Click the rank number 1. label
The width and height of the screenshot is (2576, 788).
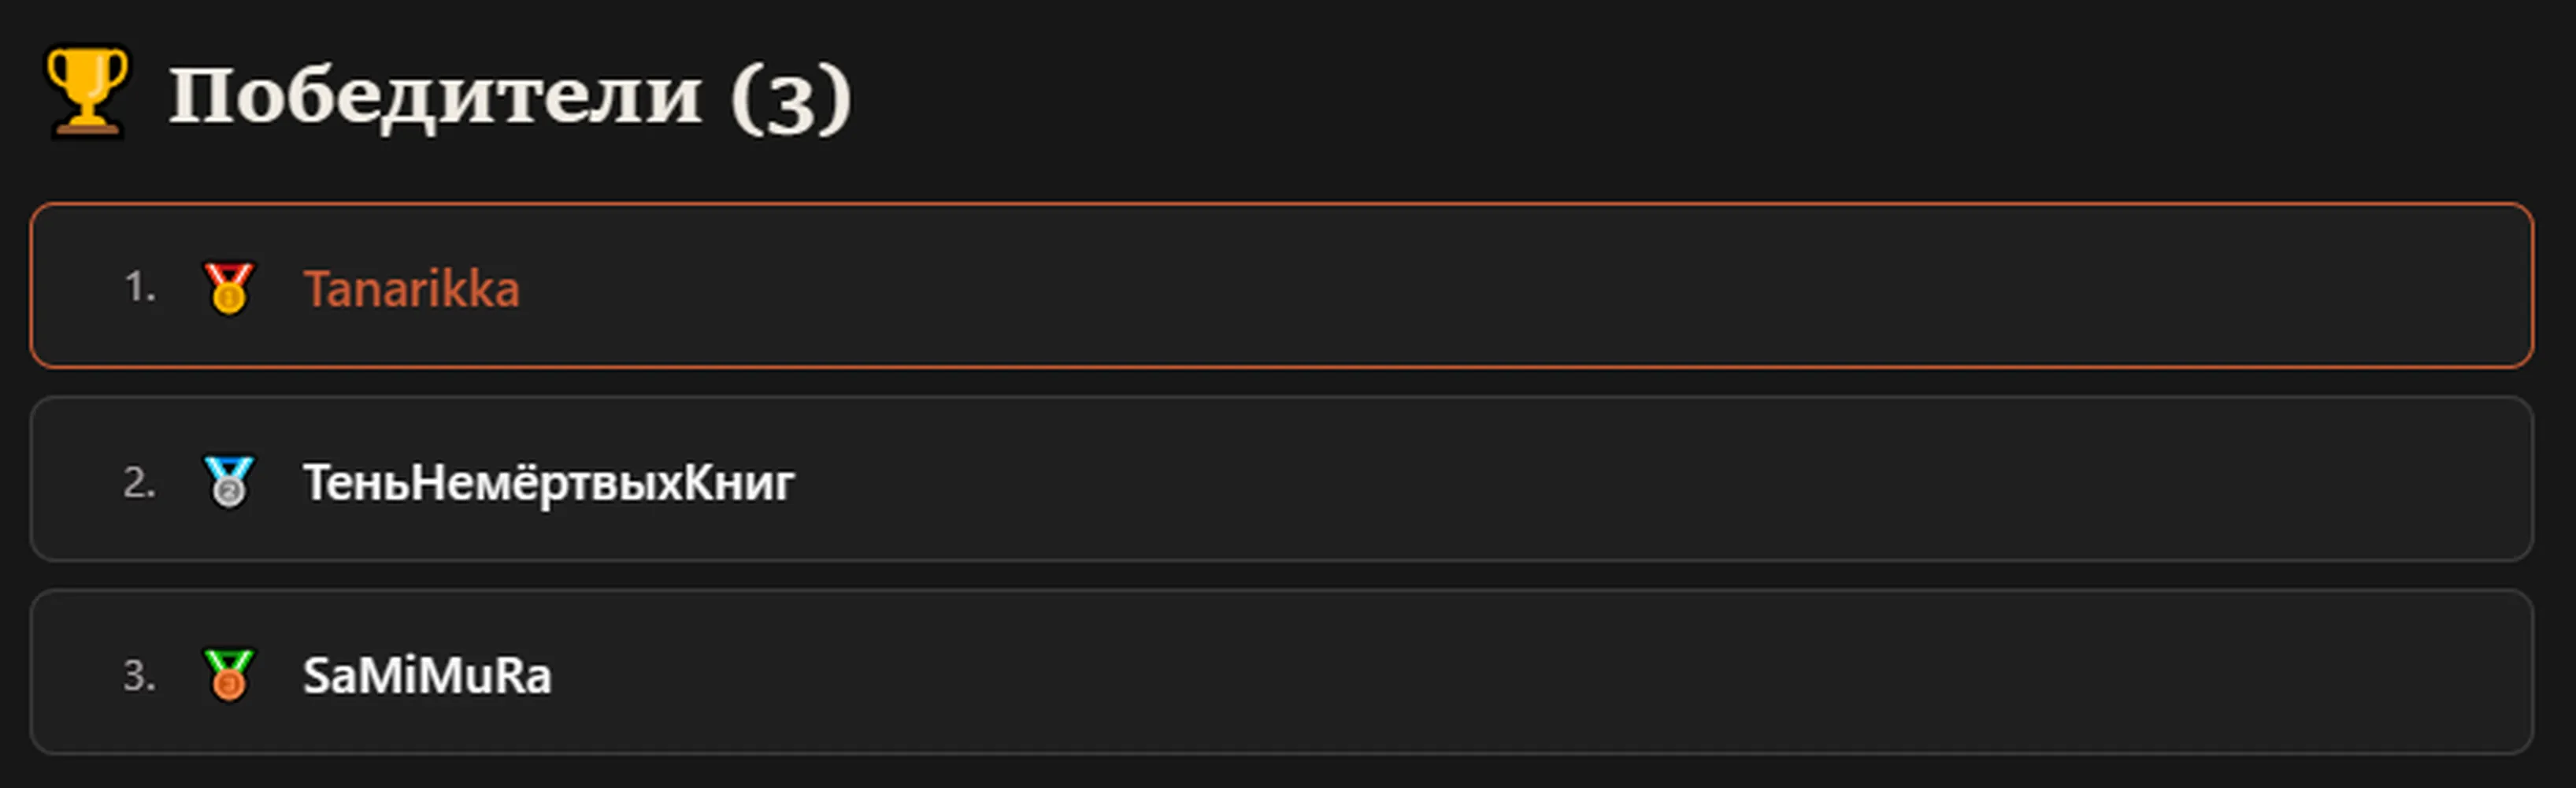[x=140, y=288]
